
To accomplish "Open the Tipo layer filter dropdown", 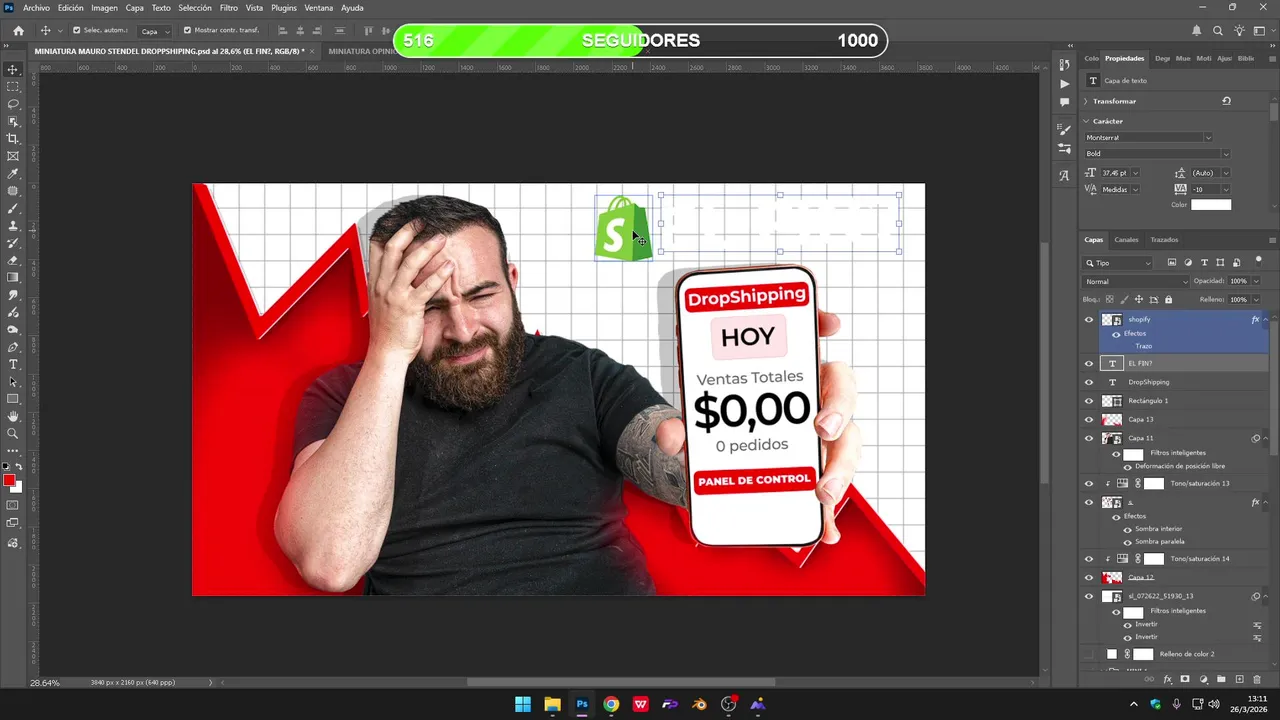I will coord(1118,263).
